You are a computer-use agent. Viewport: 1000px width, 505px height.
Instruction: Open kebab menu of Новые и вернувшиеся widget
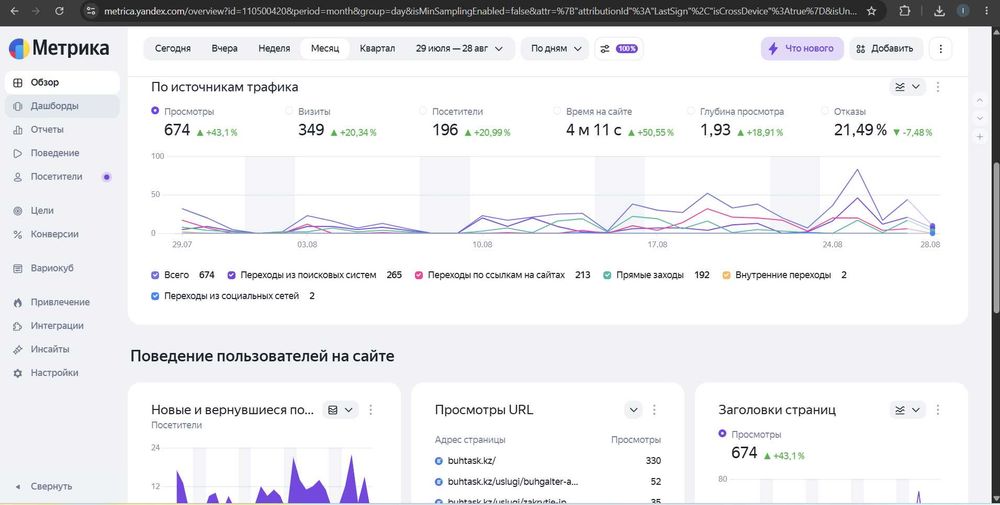pyautogui.click(x=371, y=410)
